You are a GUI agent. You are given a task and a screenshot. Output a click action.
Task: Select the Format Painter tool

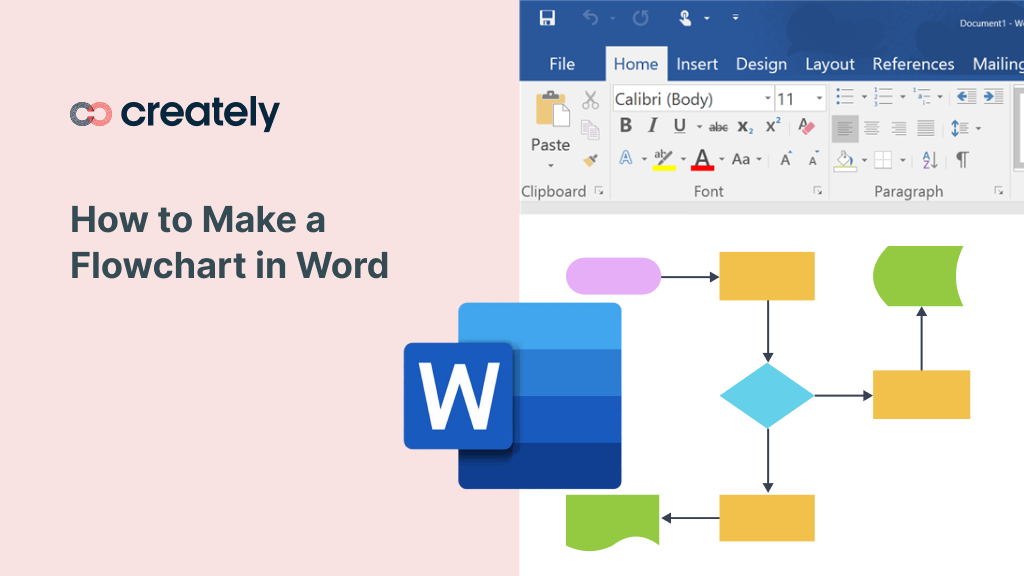point(589,159)
